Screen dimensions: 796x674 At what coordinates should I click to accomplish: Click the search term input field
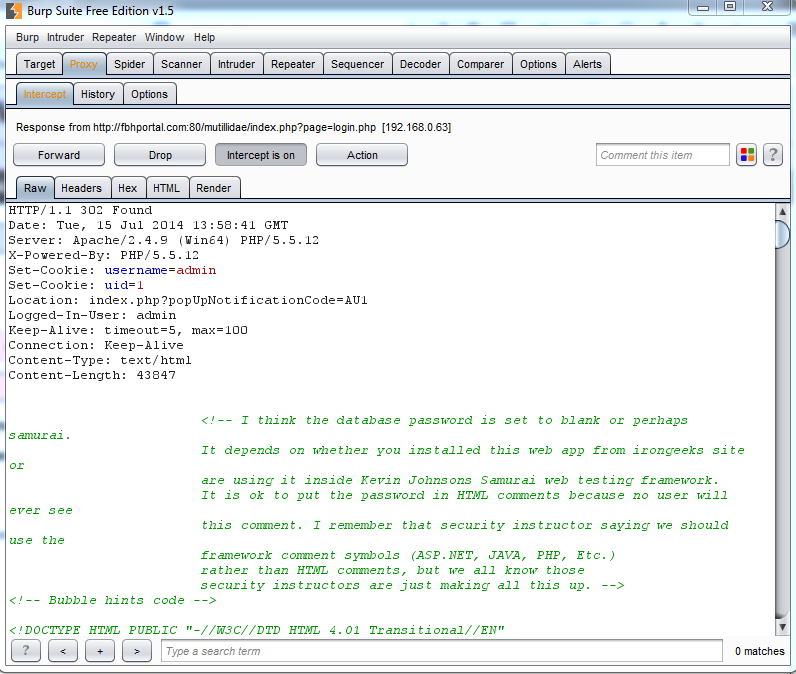442,651
